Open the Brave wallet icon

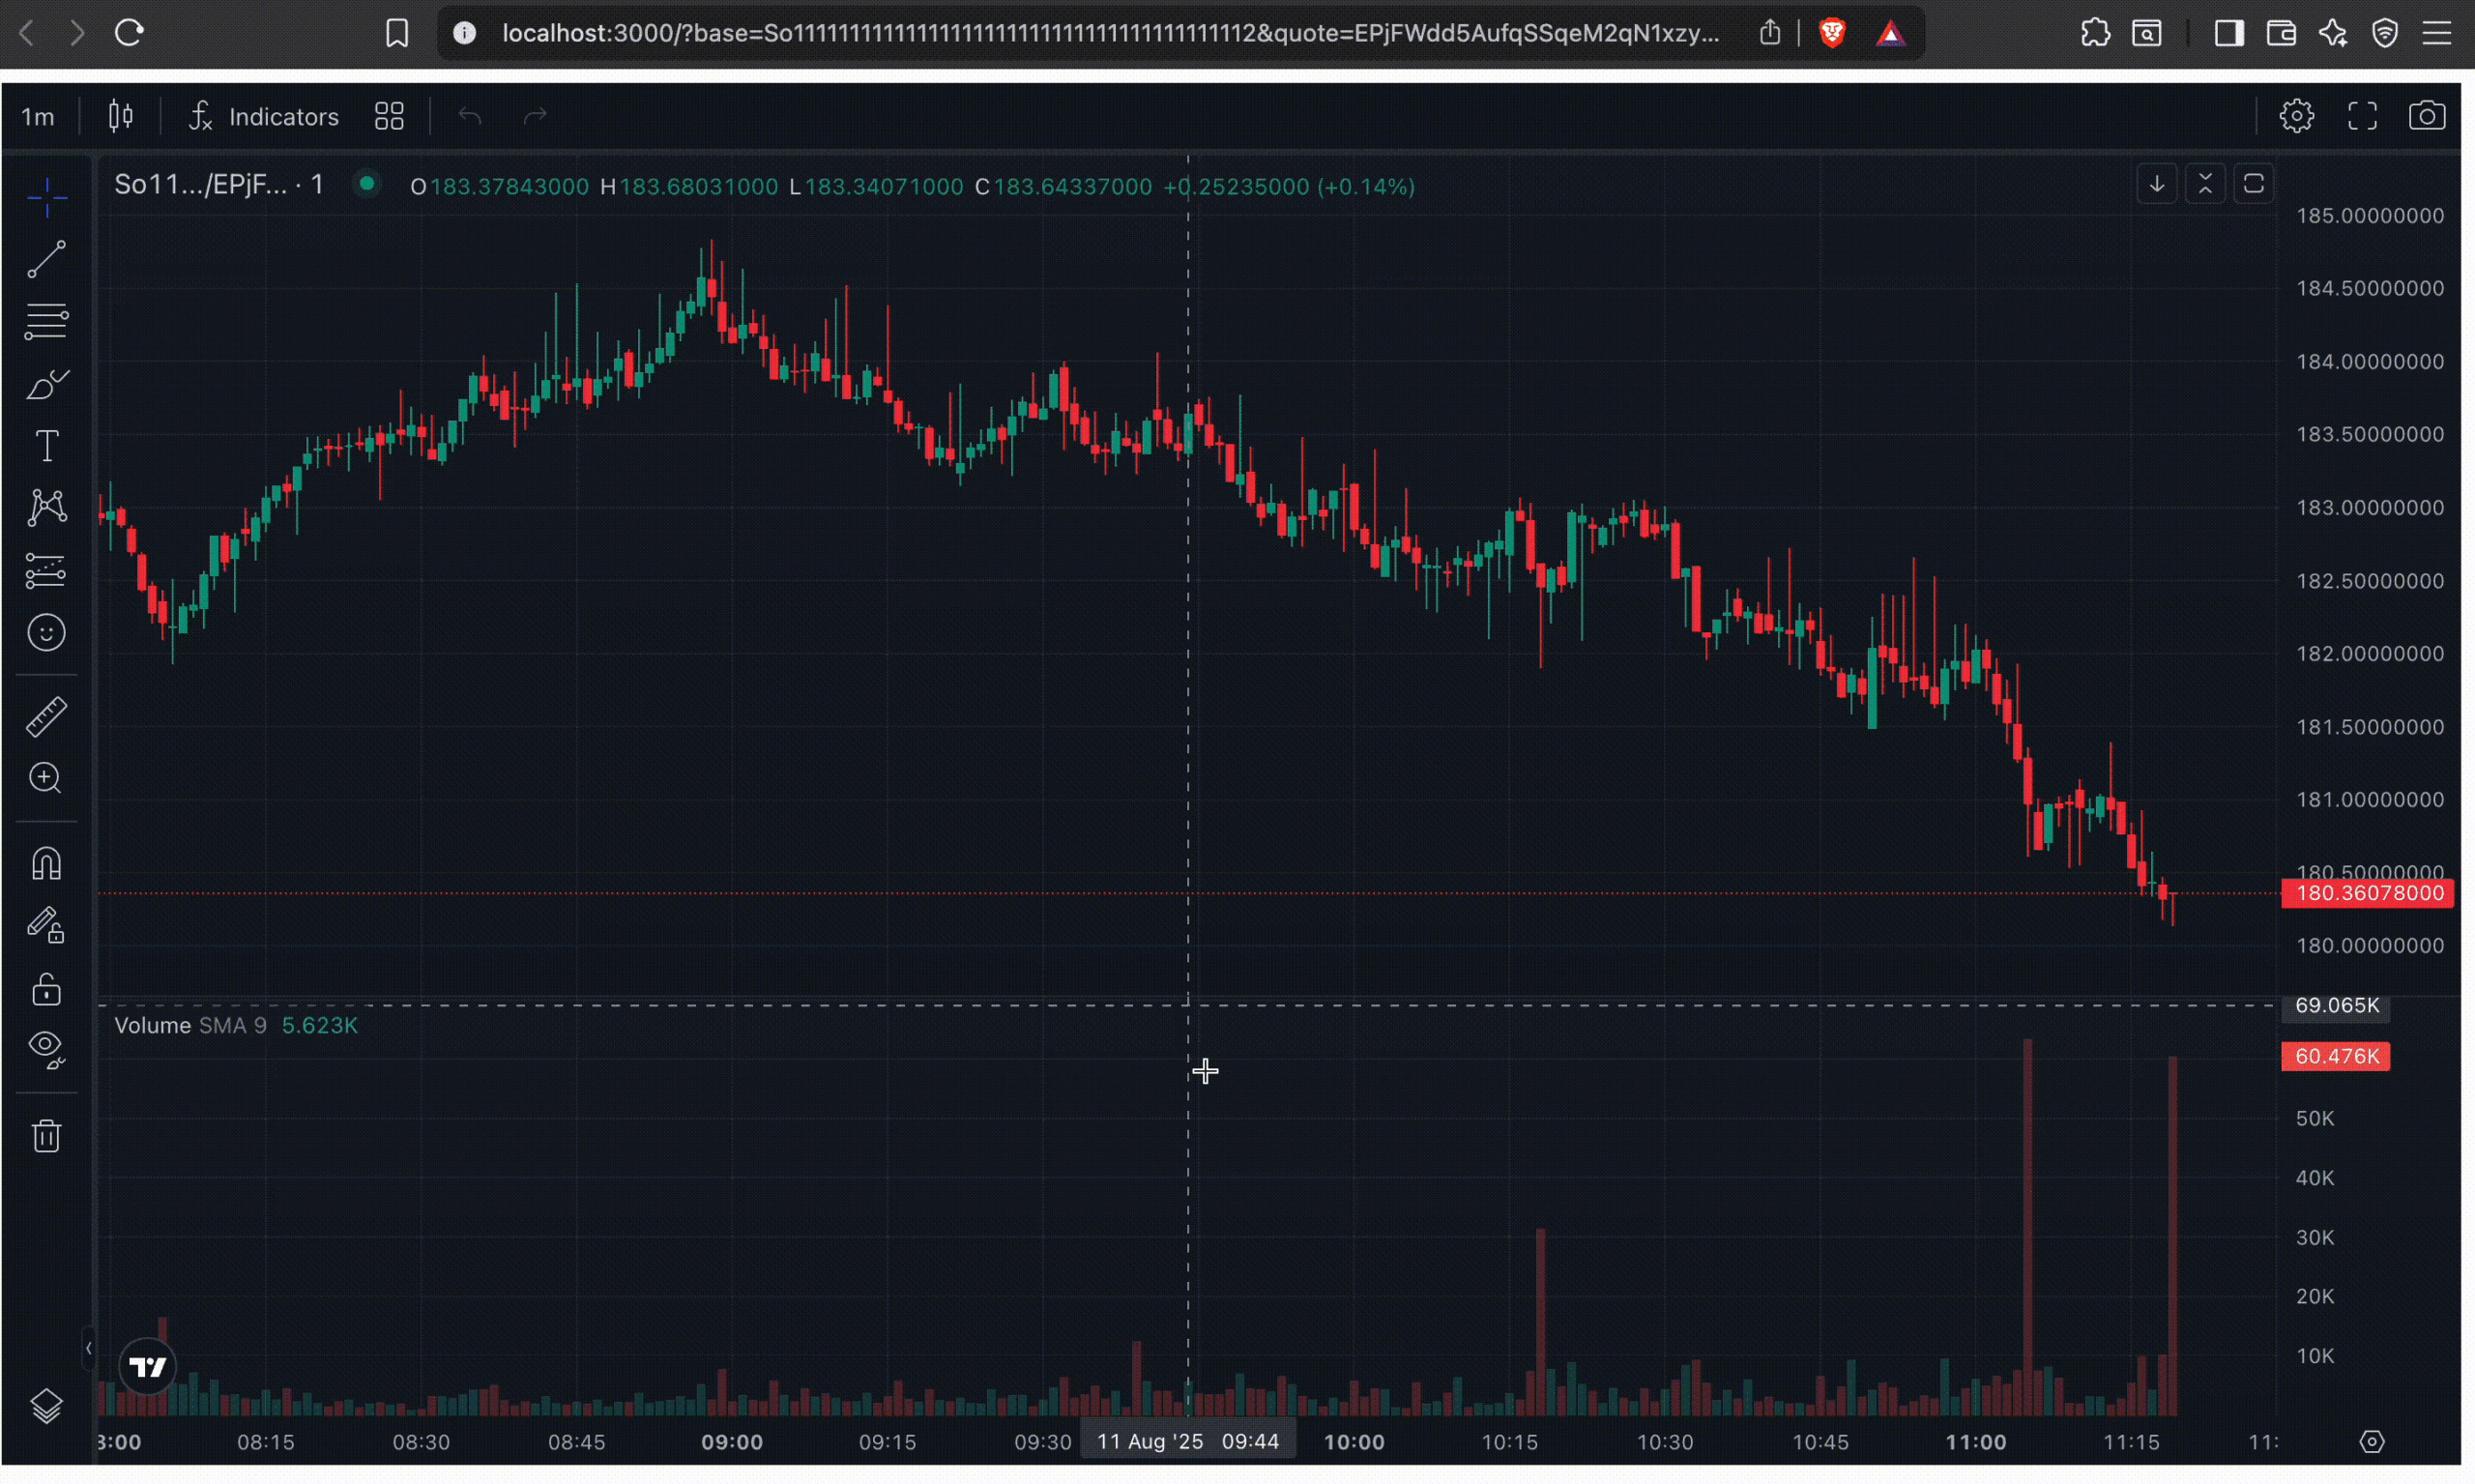pyautogui.click(x=2281, y=33)
